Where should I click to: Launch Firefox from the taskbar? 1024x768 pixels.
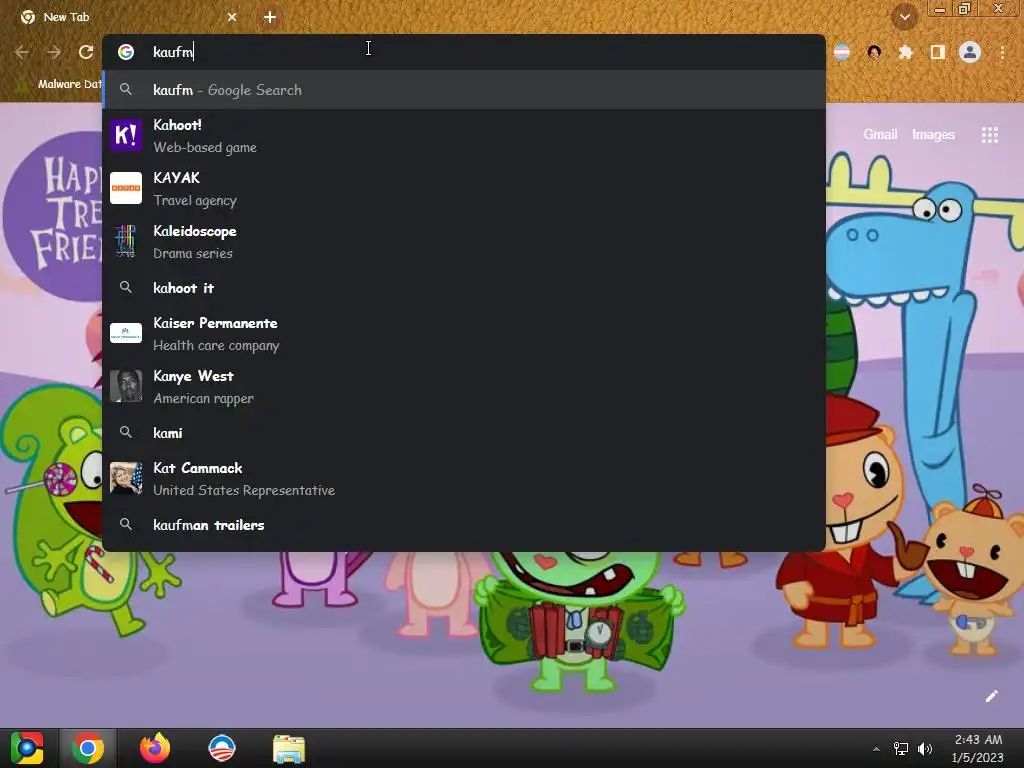point(155,748)
